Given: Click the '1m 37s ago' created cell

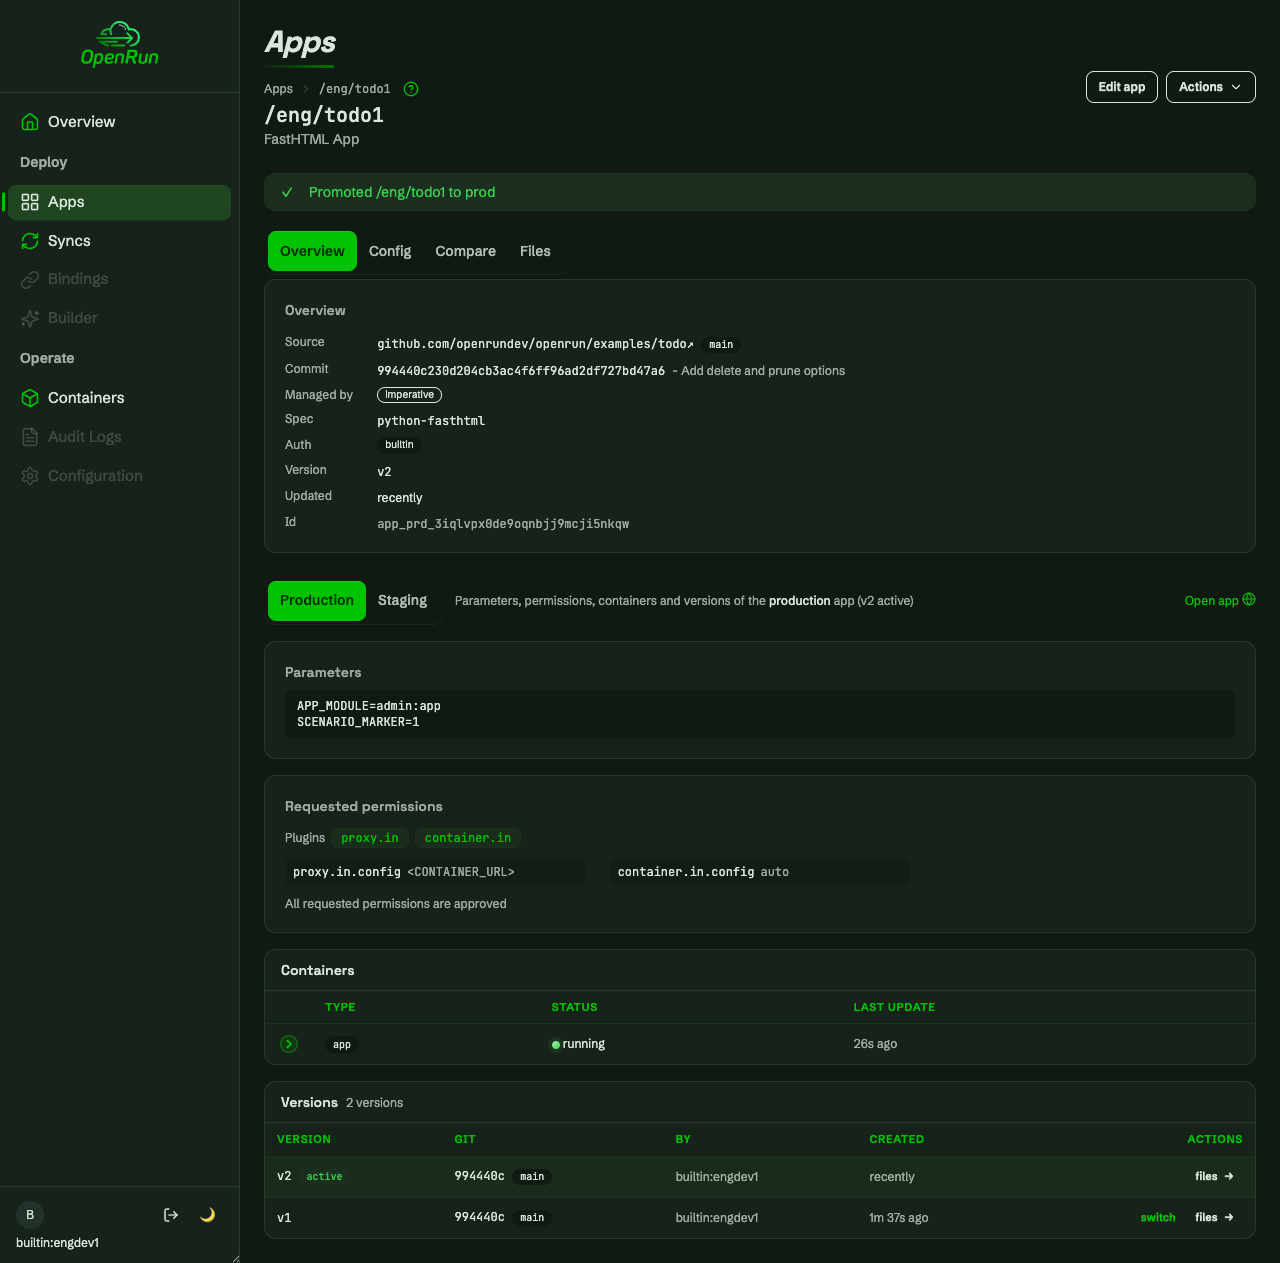Looking at the screenshot, I should [x=899, y=1218].
